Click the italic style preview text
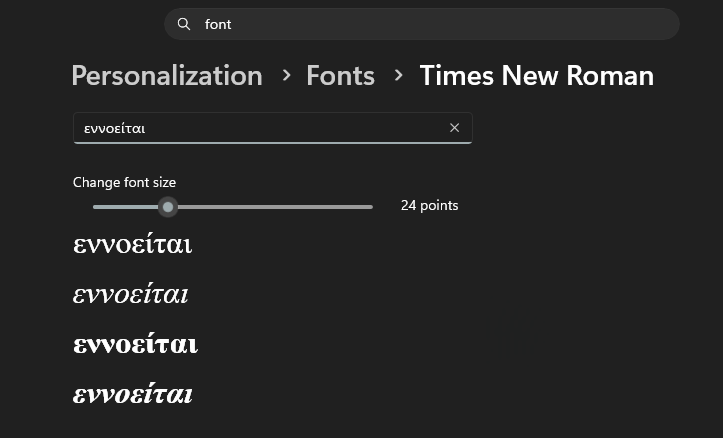The width and height of the screenshot is (723, 439). pos(130,294)
